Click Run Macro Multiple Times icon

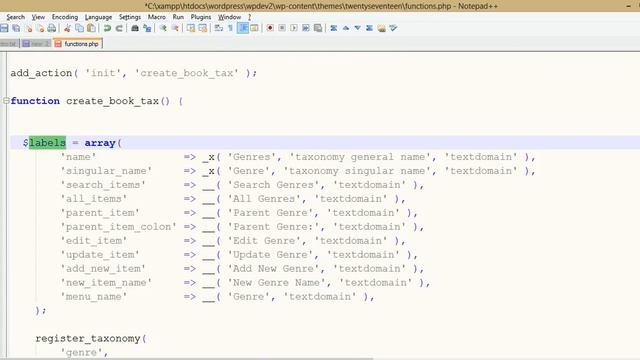click(x=306, y=28)
